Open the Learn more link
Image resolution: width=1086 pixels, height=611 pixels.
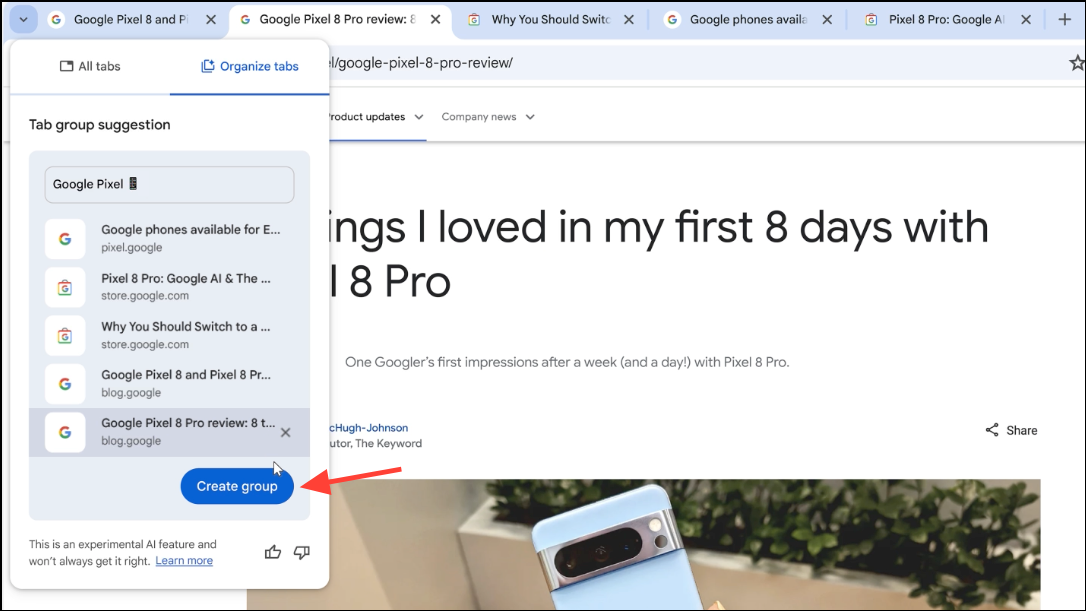tap(184, 560)
